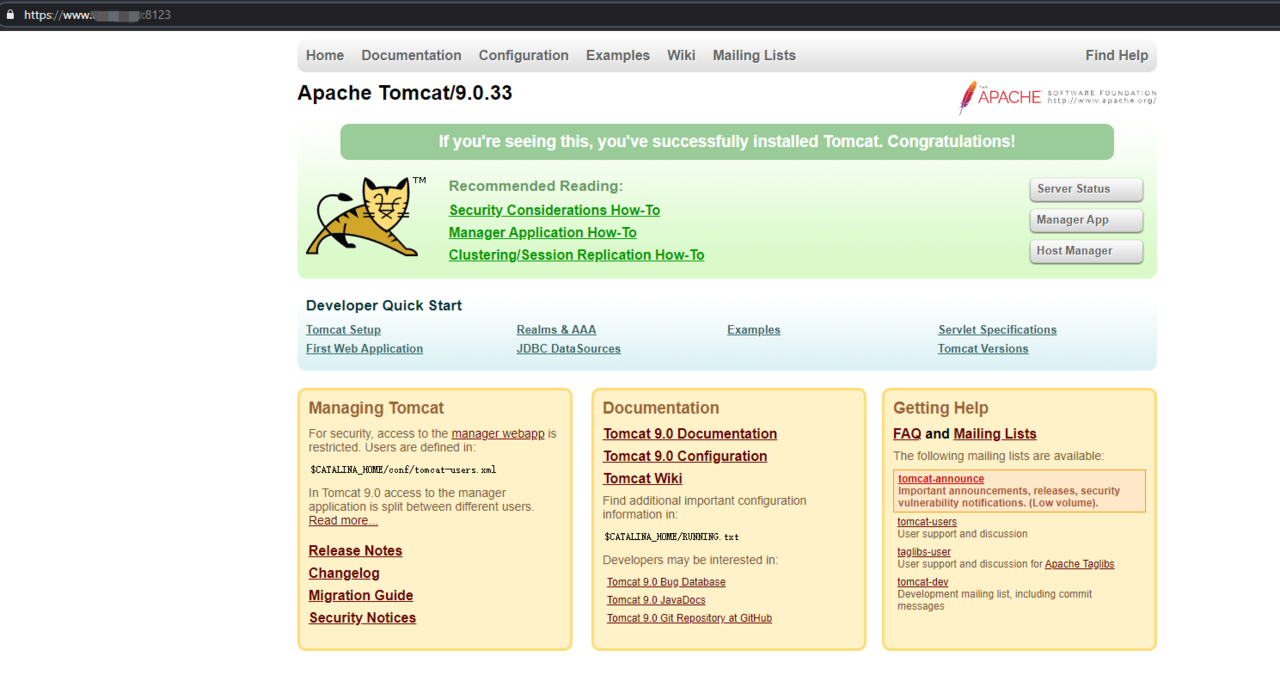This screenshot has height=675, width=1280.
Task: Open Clustering/Session Replication How-To link
Action: pyautogui.click(x=576, y=255)
